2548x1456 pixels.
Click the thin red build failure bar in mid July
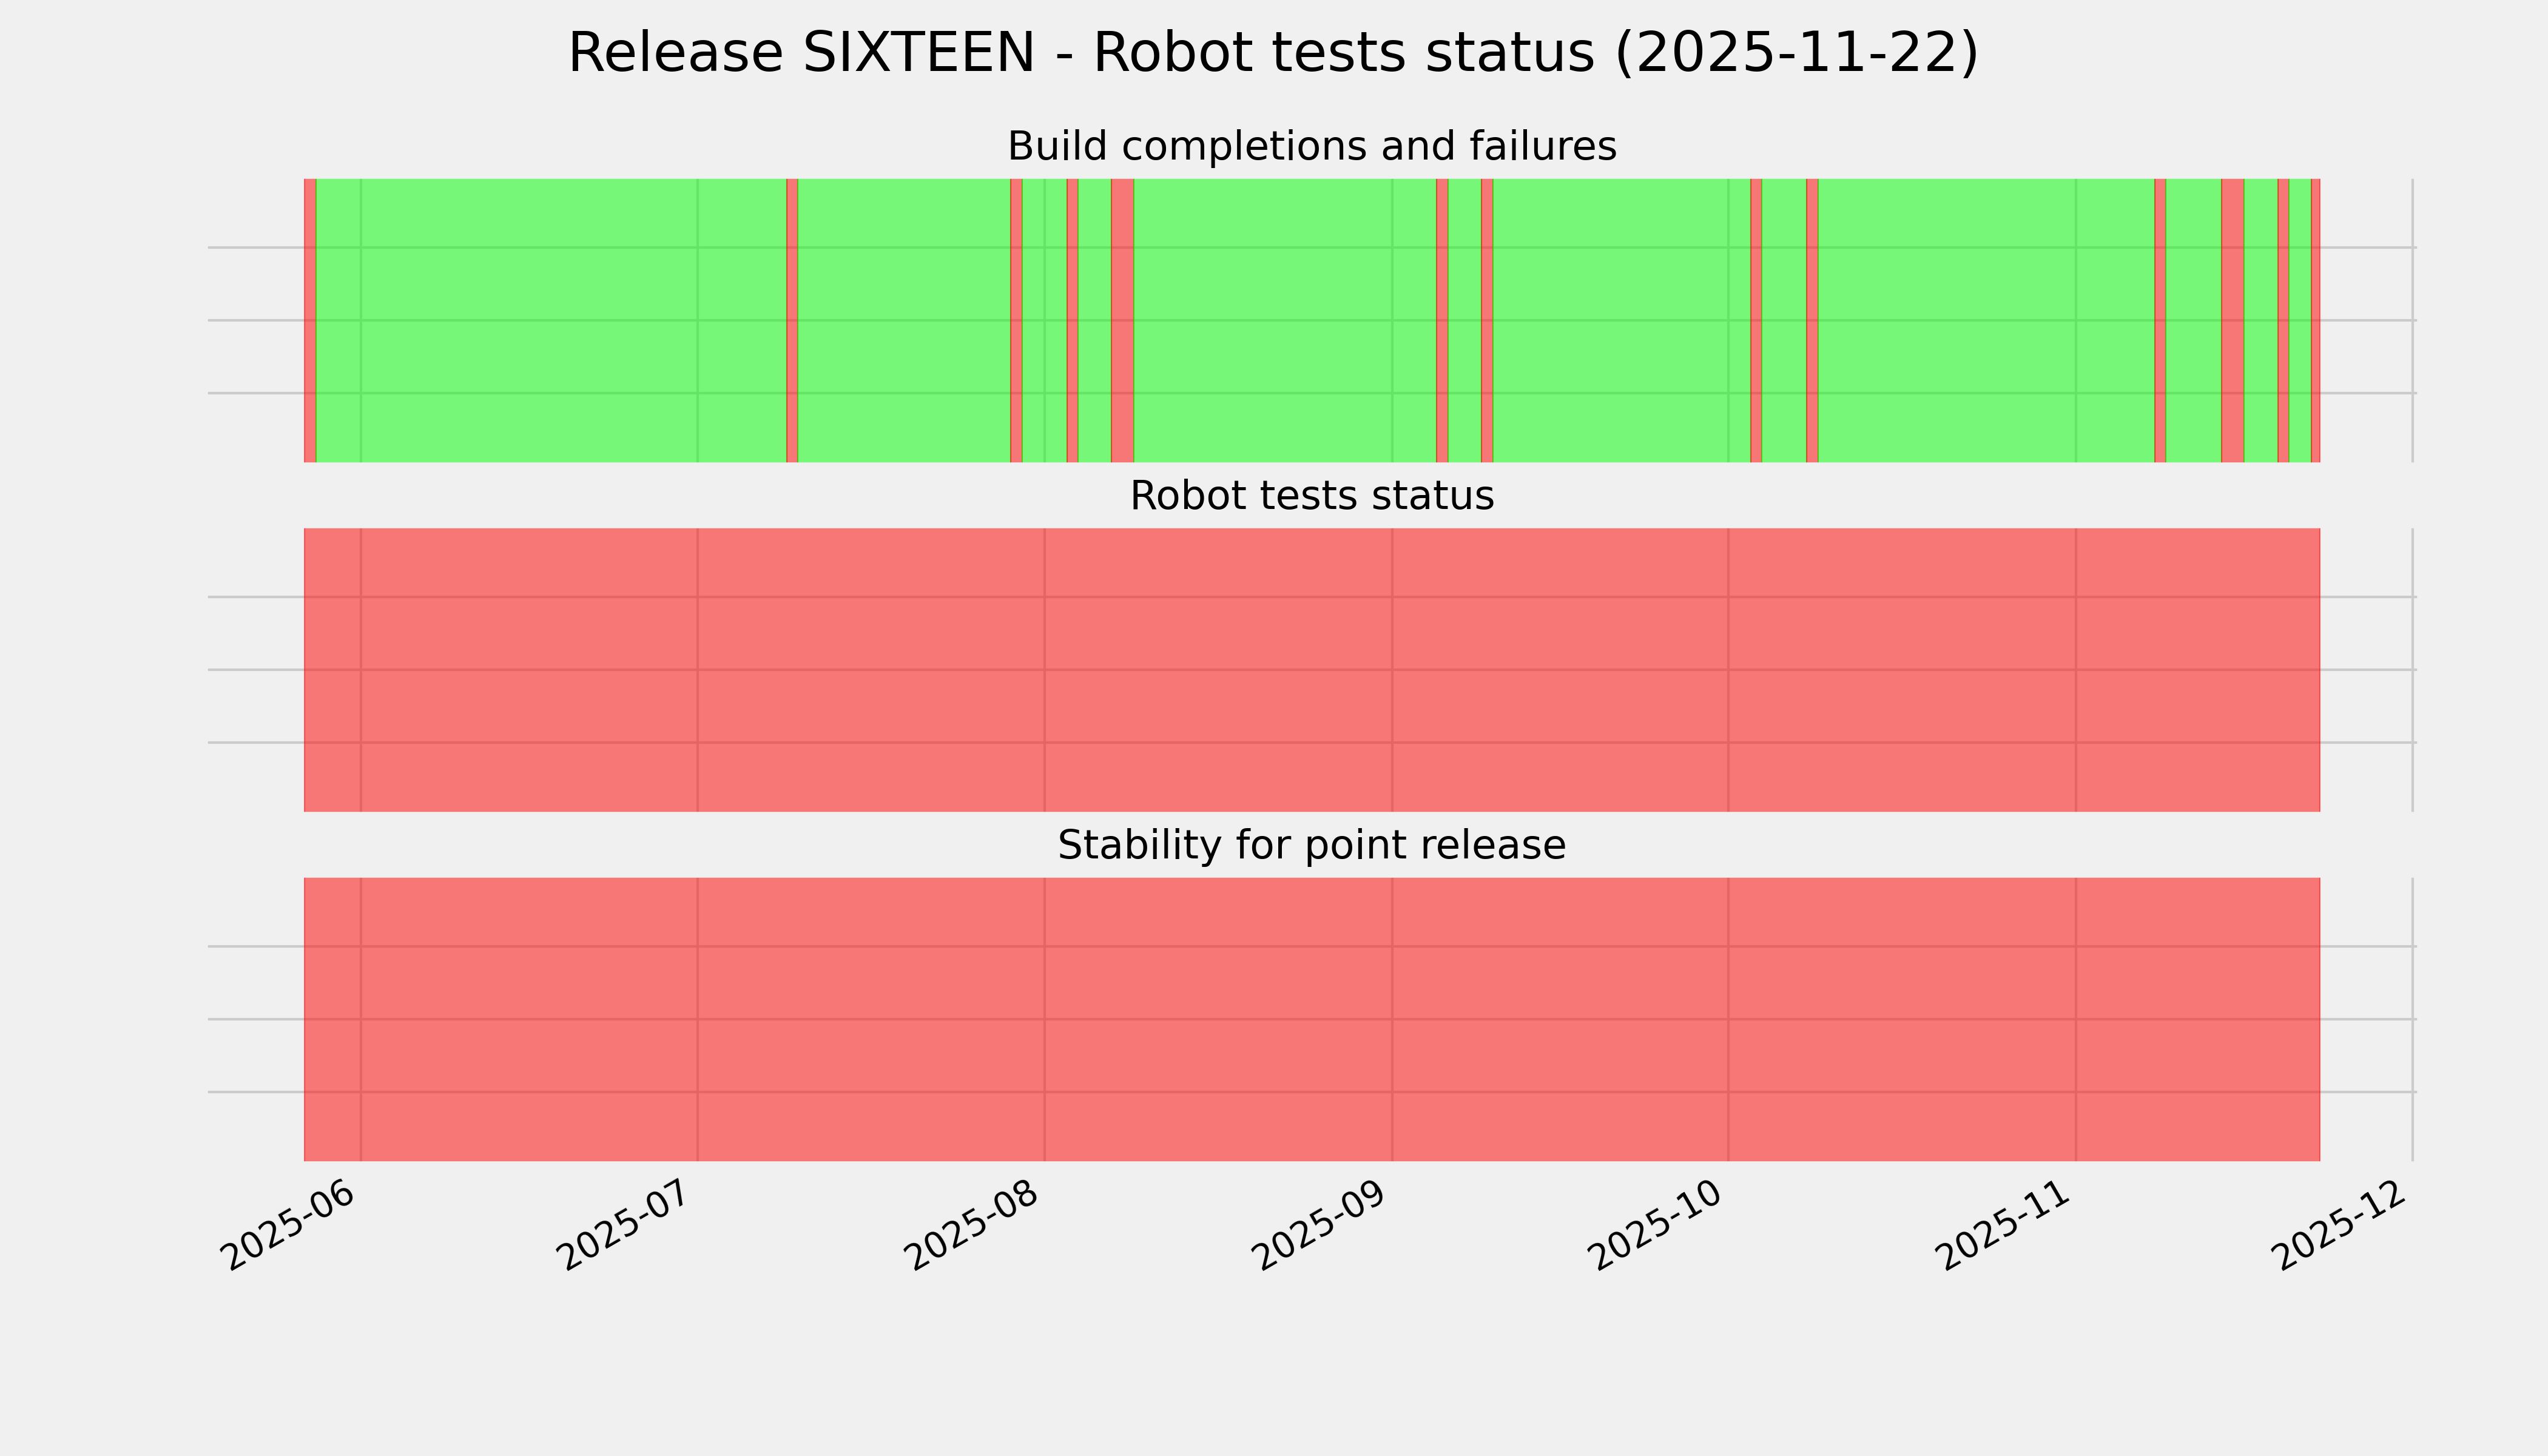pos(792,320)
